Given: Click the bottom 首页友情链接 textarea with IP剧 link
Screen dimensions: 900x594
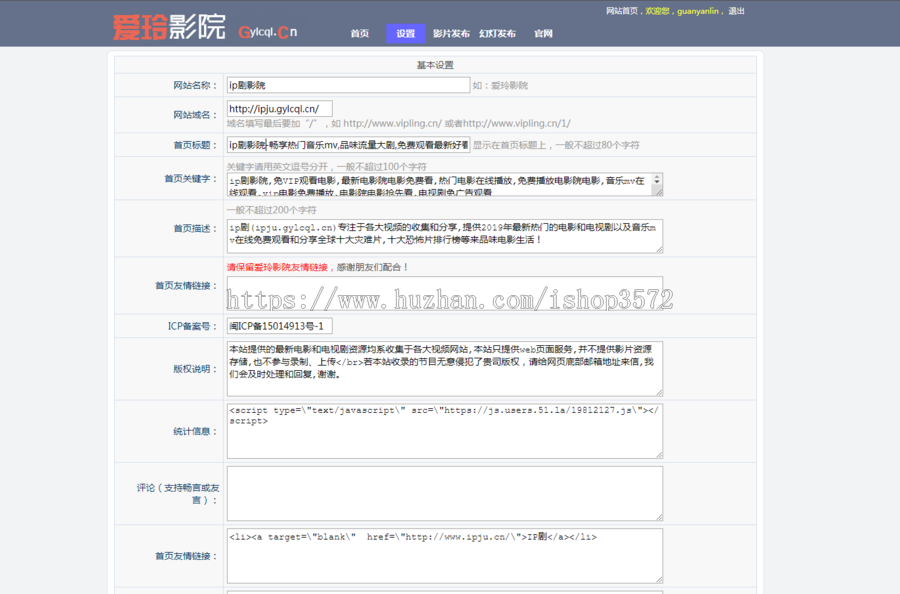Looking at the screenshot, I should coord(445,556).
